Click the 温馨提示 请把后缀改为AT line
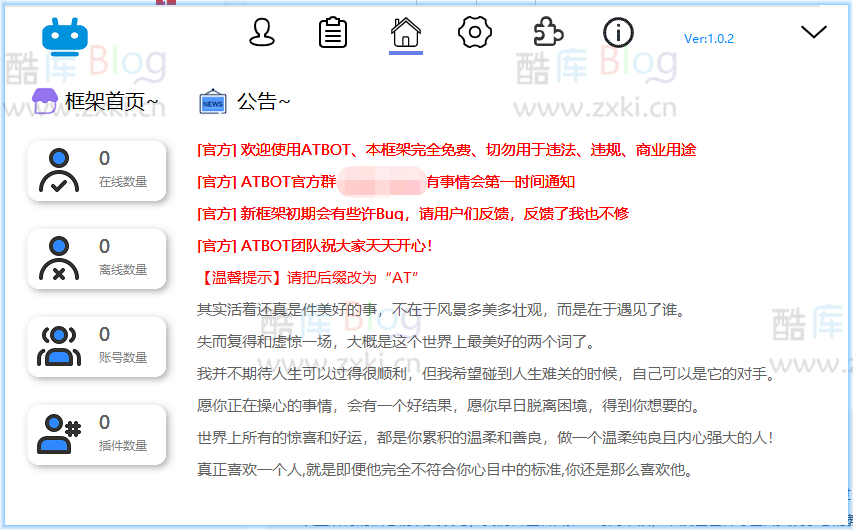This screenshot has height=530, width=853. click(x=308, y=278)
